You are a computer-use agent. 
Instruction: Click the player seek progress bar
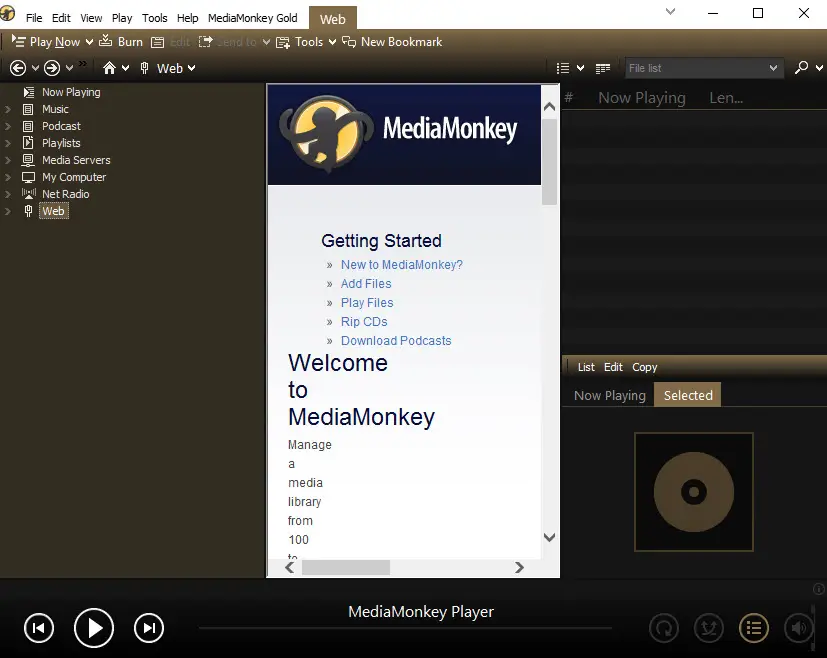click(405, 628)
